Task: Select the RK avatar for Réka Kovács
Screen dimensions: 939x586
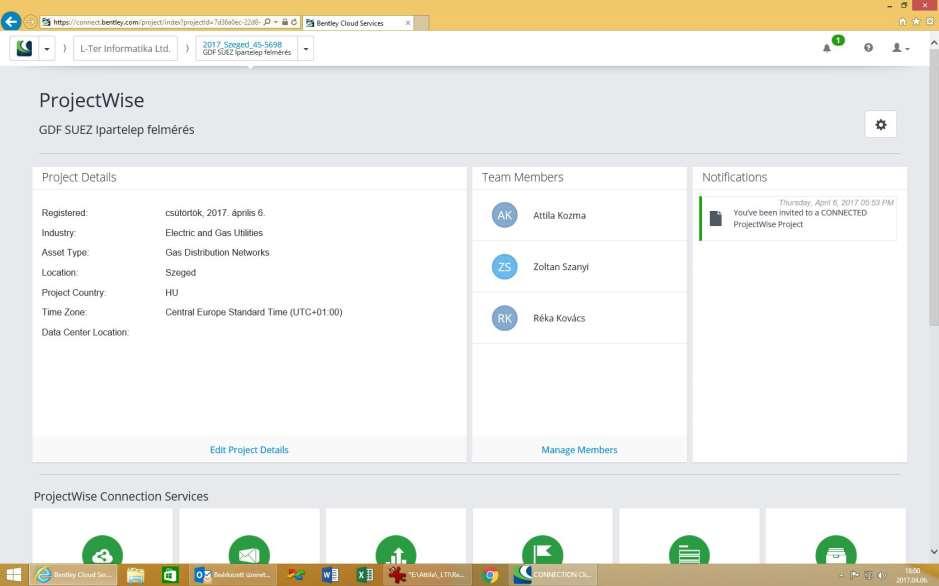Action: 504,318
